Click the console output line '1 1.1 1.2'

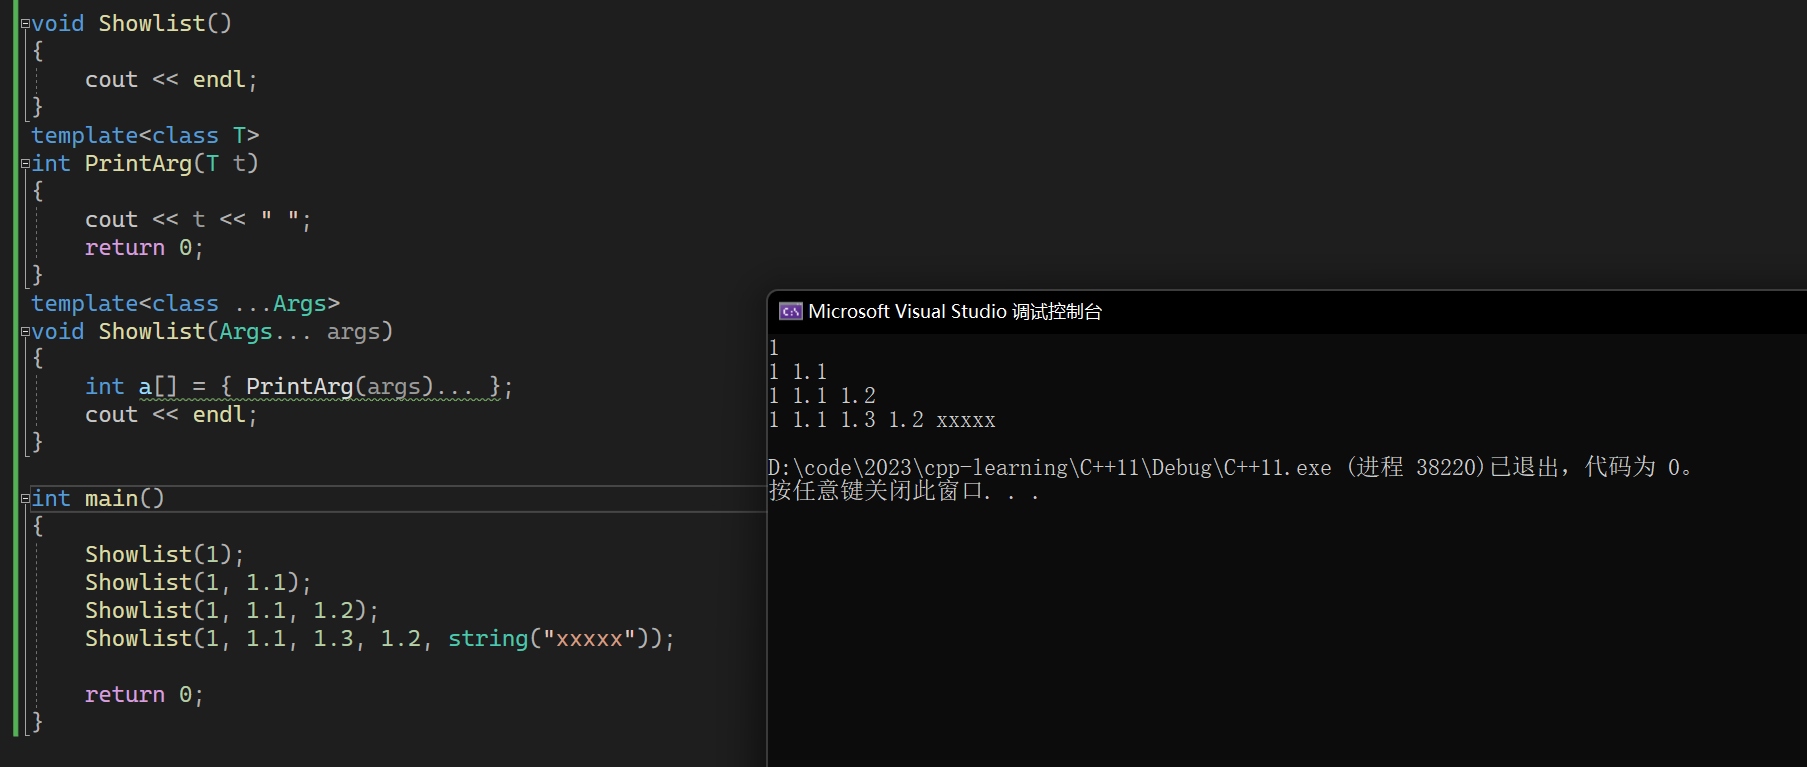822,396
